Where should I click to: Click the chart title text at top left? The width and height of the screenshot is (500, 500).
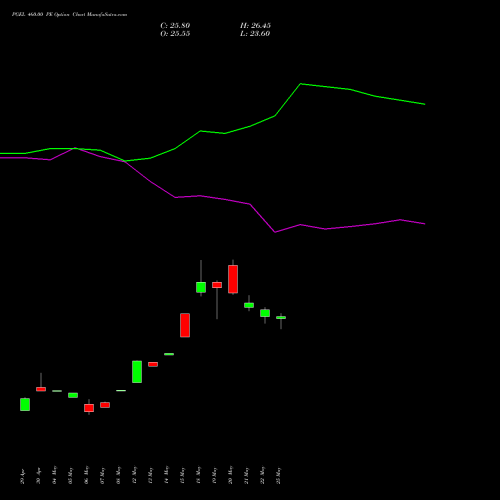[69, 15]
